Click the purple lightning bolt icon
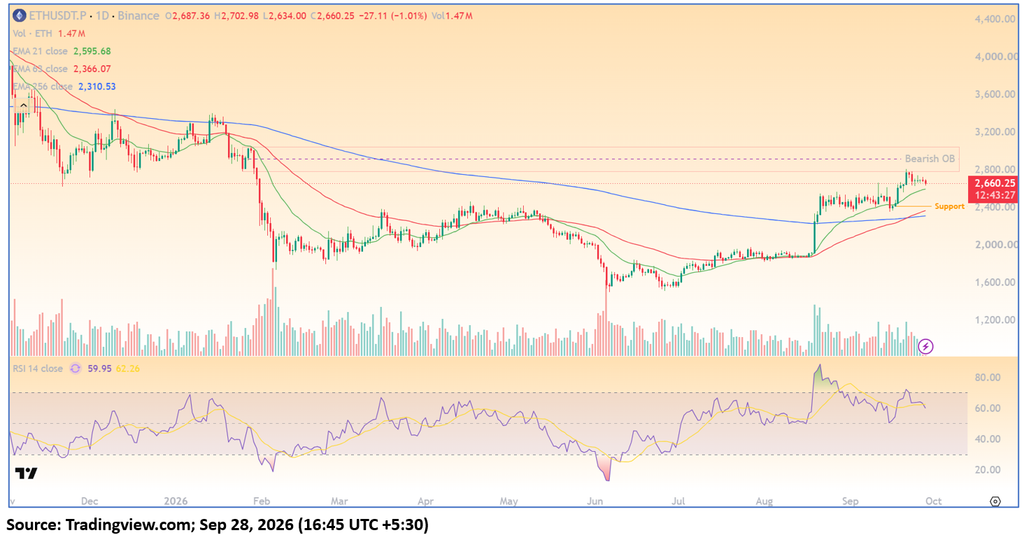1024x535 pixels. click(x=925, y=346)
